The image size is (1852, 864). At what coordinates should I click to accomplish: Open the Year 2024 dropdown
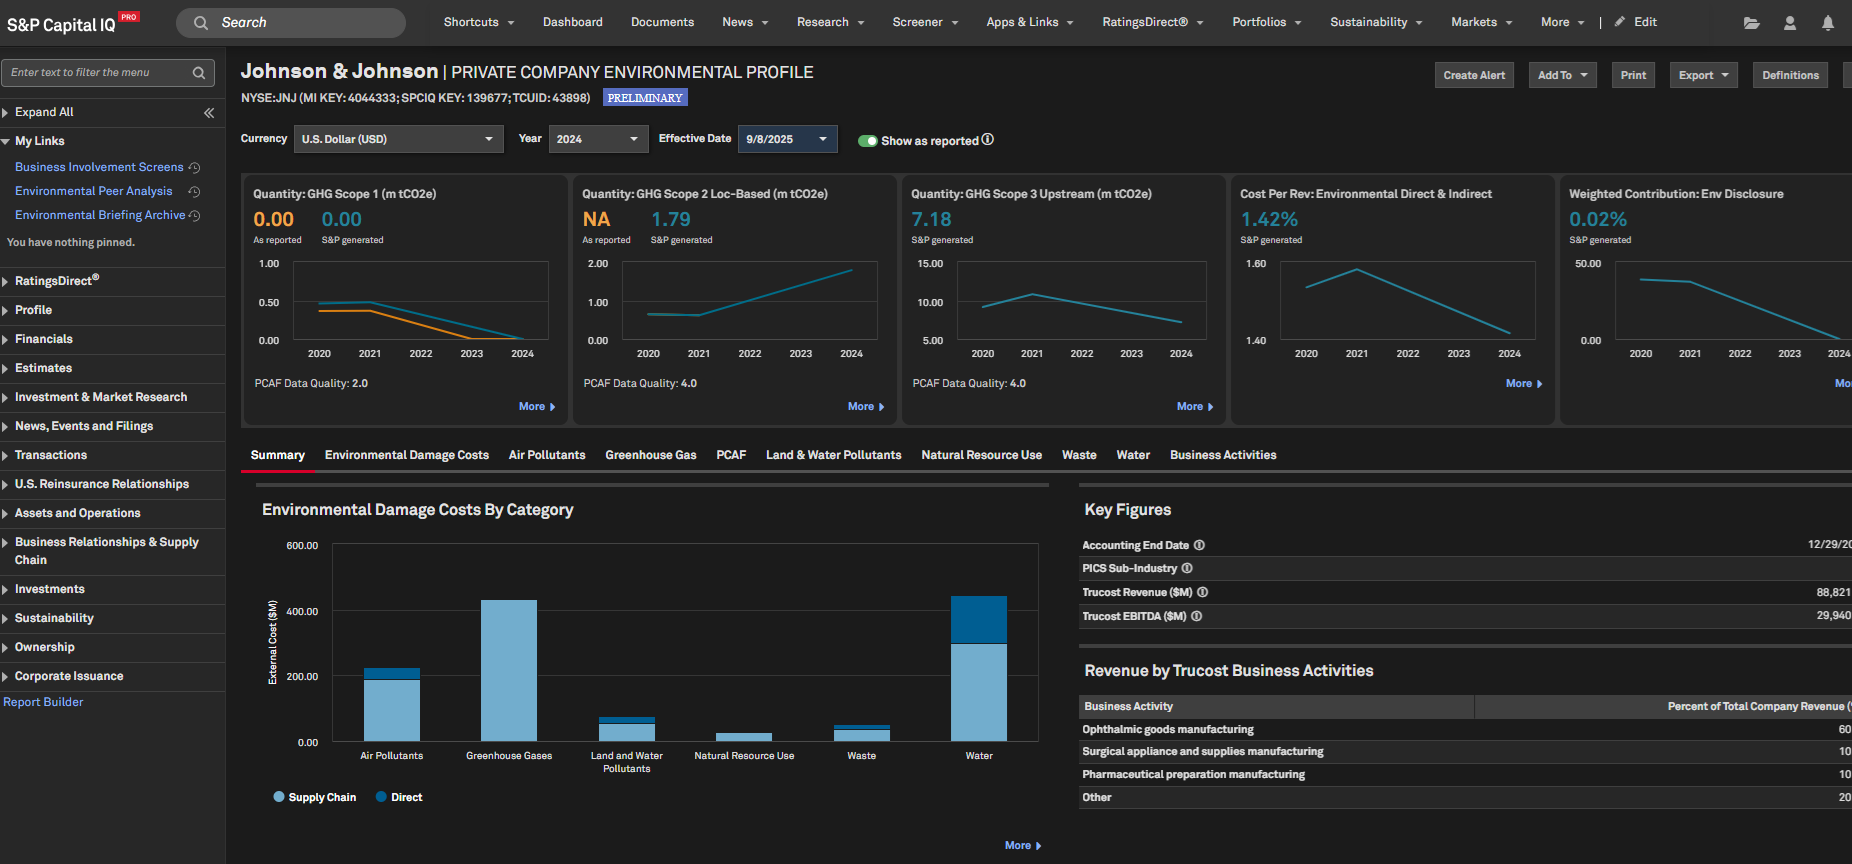tap(597, 139)
